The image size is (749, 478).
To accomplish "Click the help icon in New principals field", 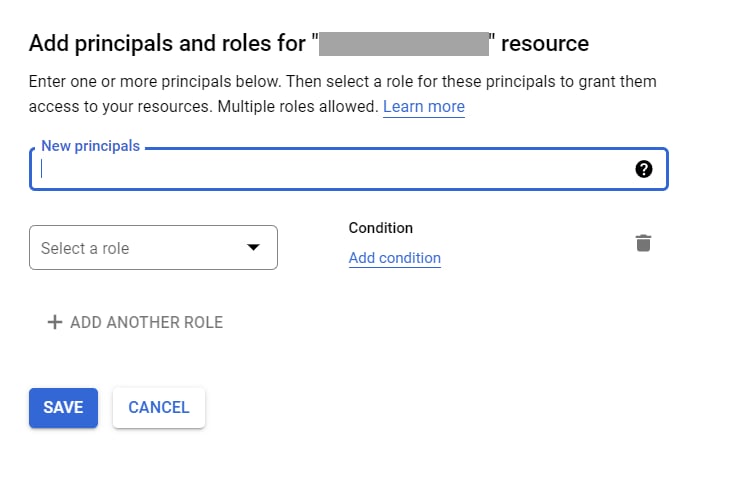I will click(x=643, y=169).
